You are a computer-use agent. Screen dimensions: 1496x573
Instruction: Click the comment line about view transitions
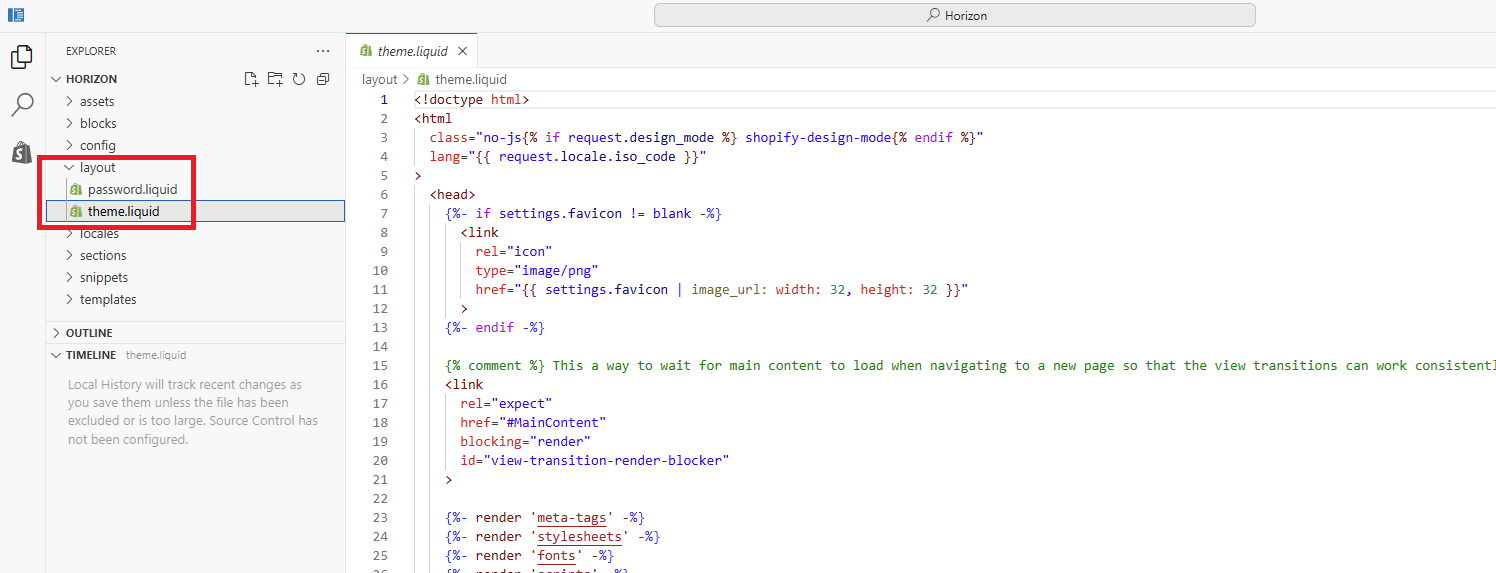tap(970, 366)
